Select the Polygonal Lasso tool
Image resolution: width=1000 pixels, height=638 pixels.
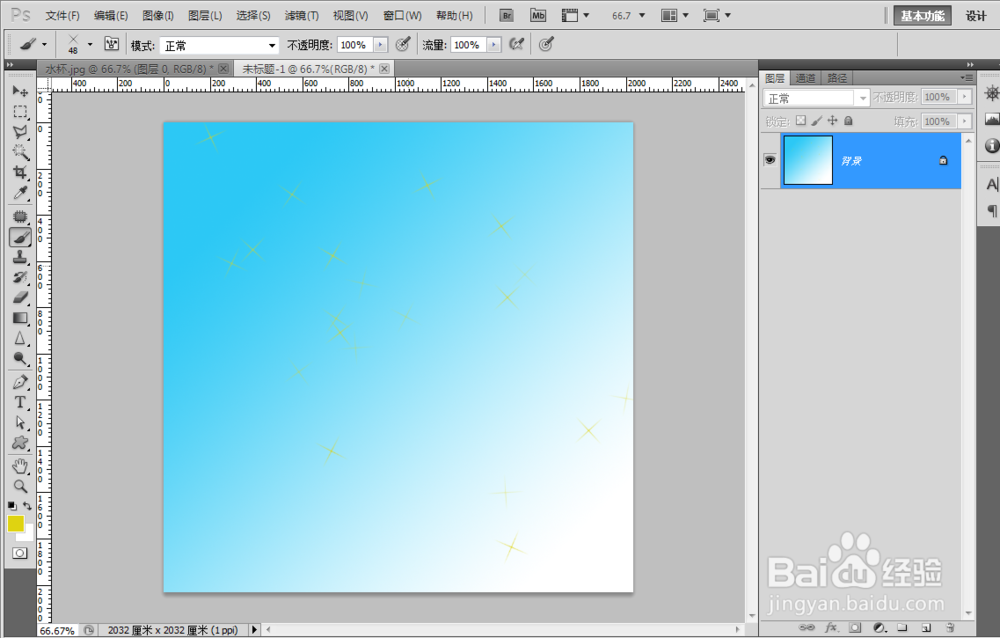tap(20, 132)
